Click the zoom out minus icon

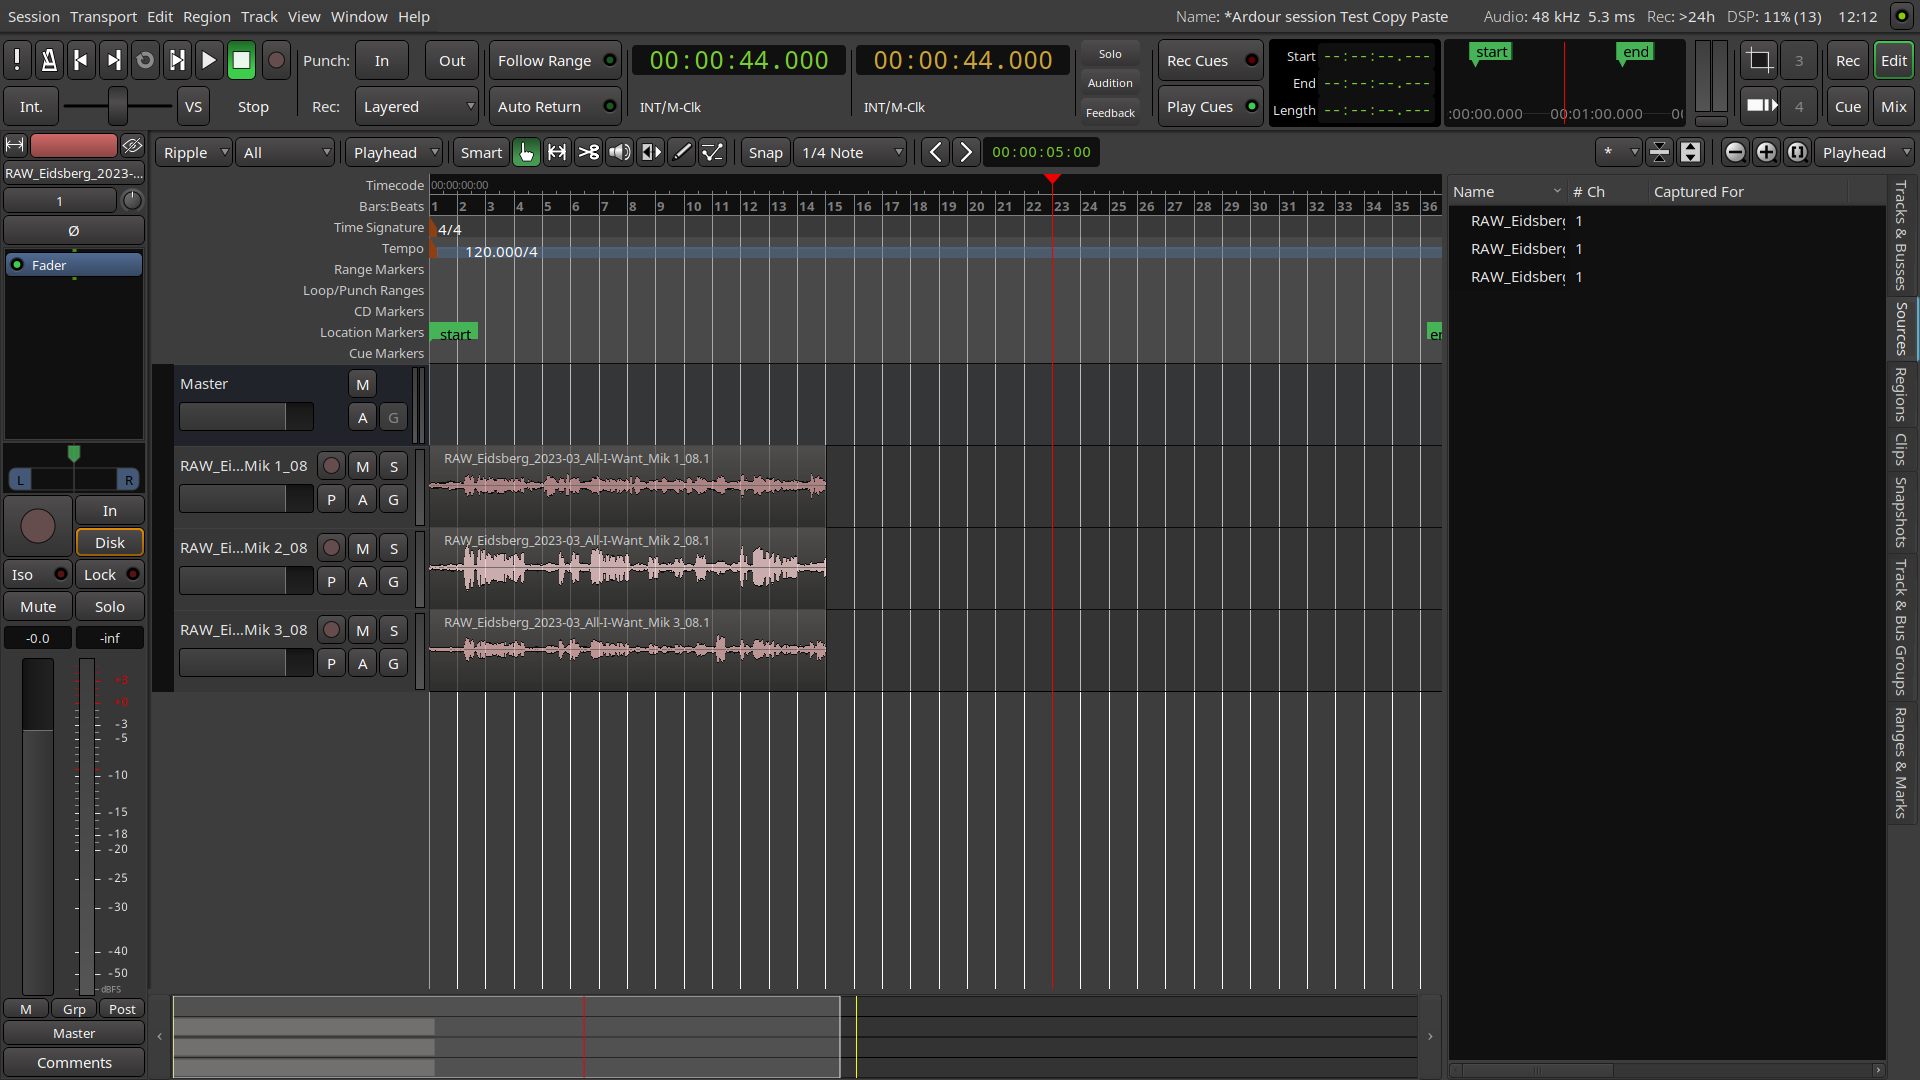1735,152
